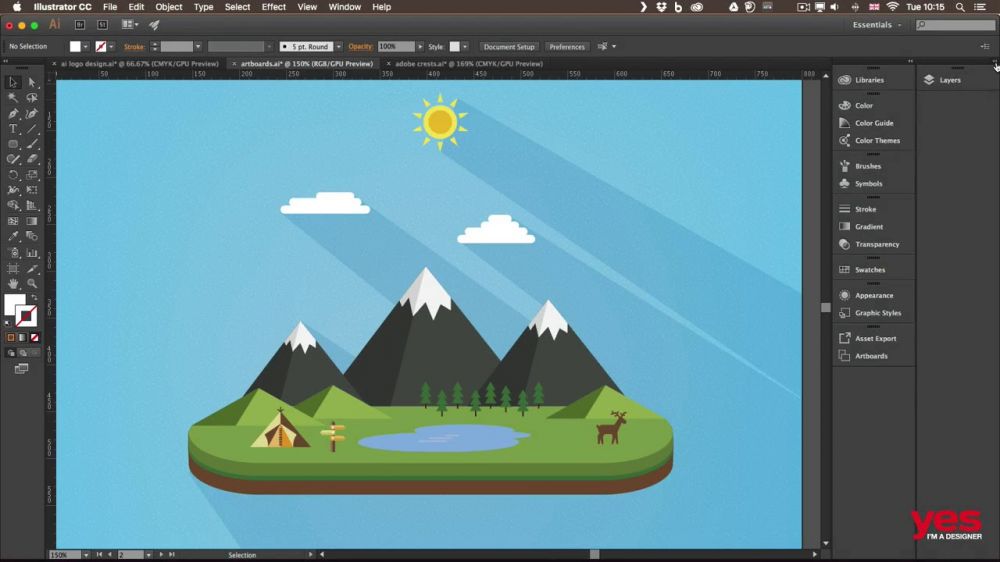Open the Brushes panel

[x=867, y=166]
